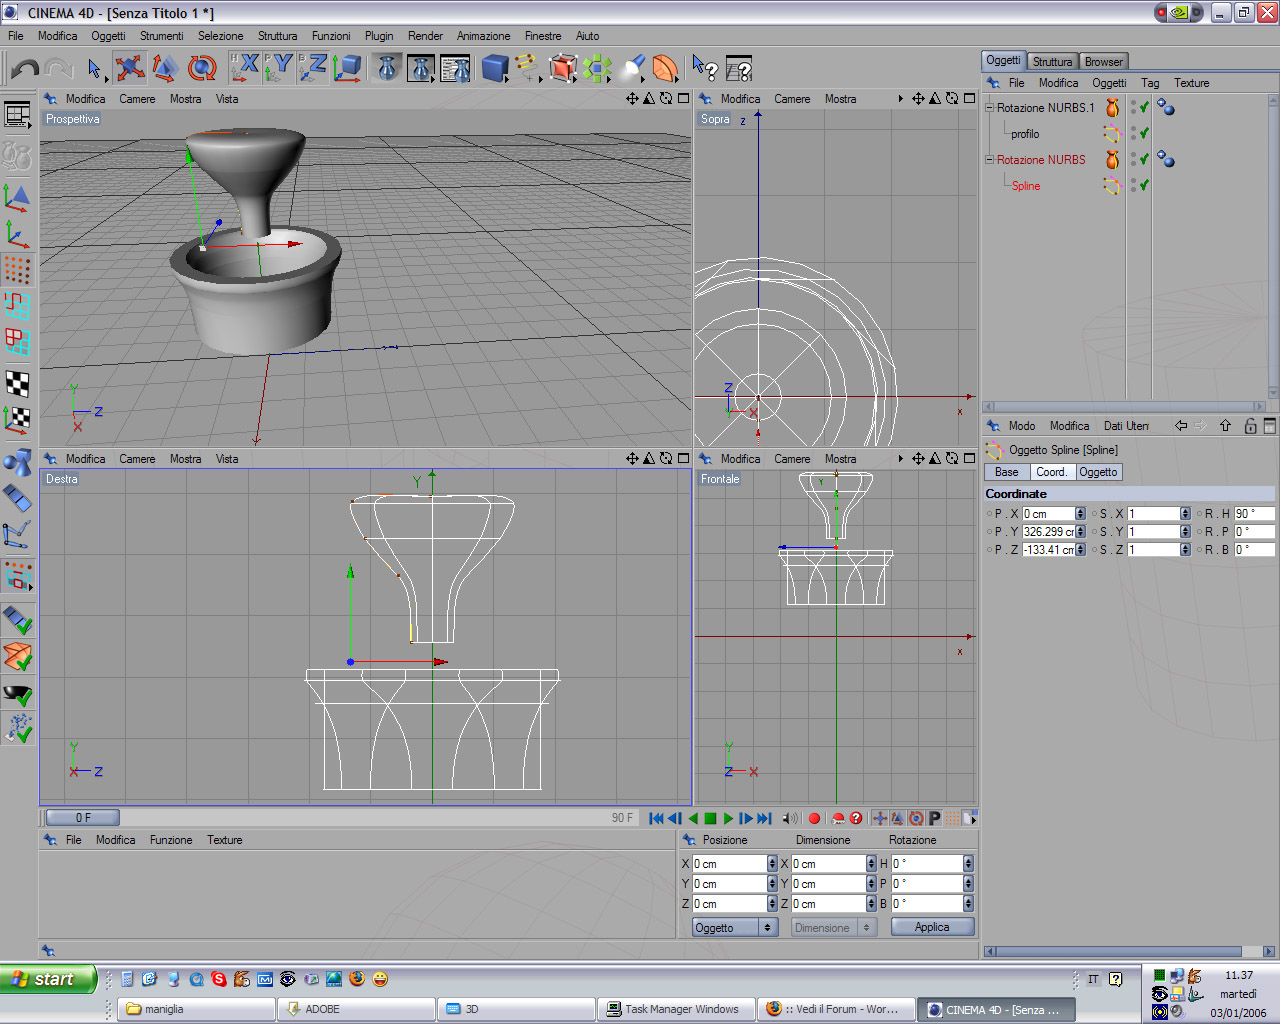The width and height of the screenshot is (1280, 1024).
Task: Click the light object icon in toolbar
Action: (x=632, y=68)
